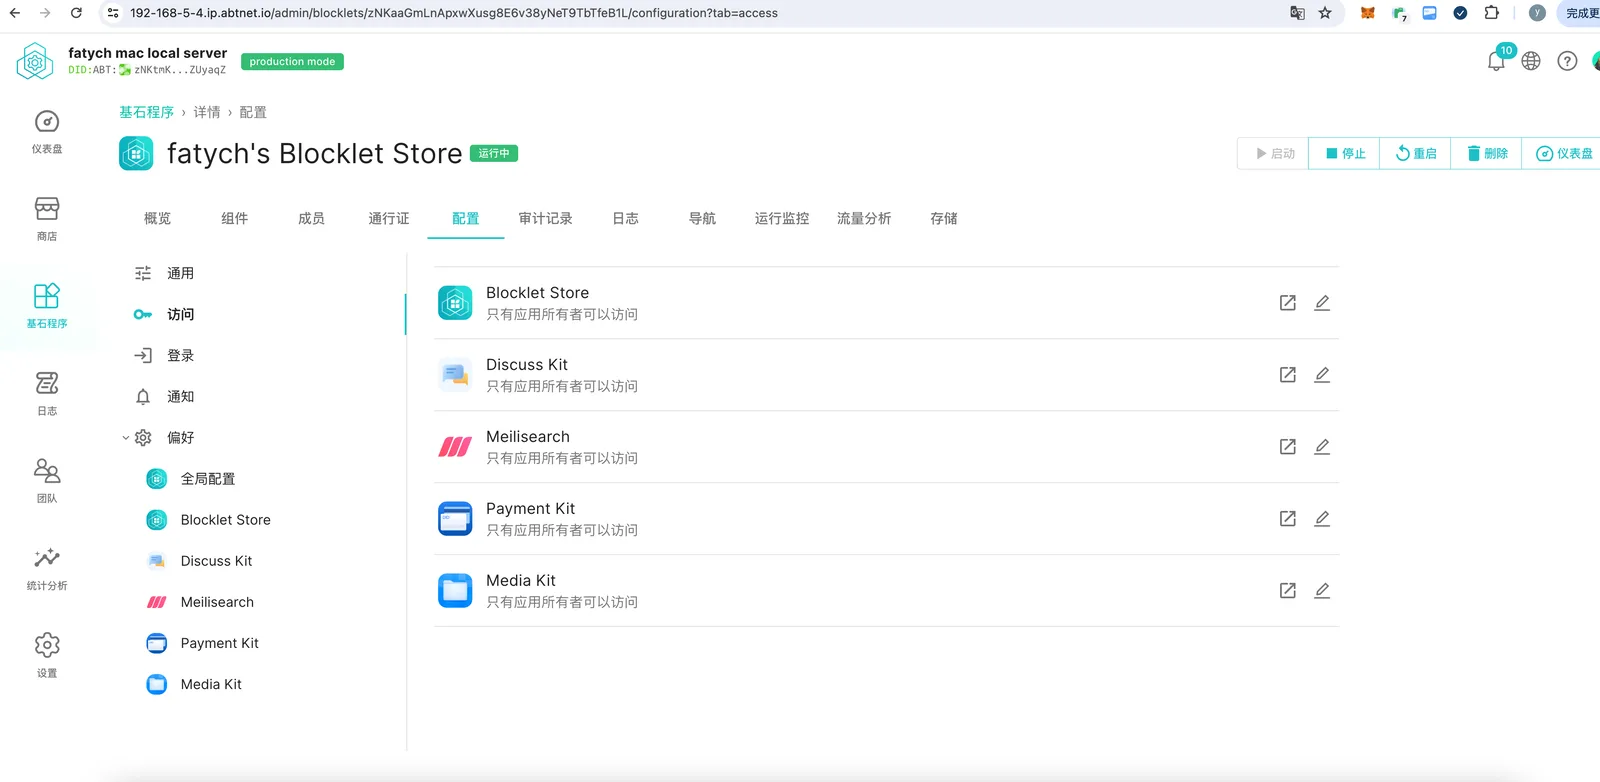Open Blocklet Store access in new window
This screenshot has width=1600, height=782.
[1288, 303]
